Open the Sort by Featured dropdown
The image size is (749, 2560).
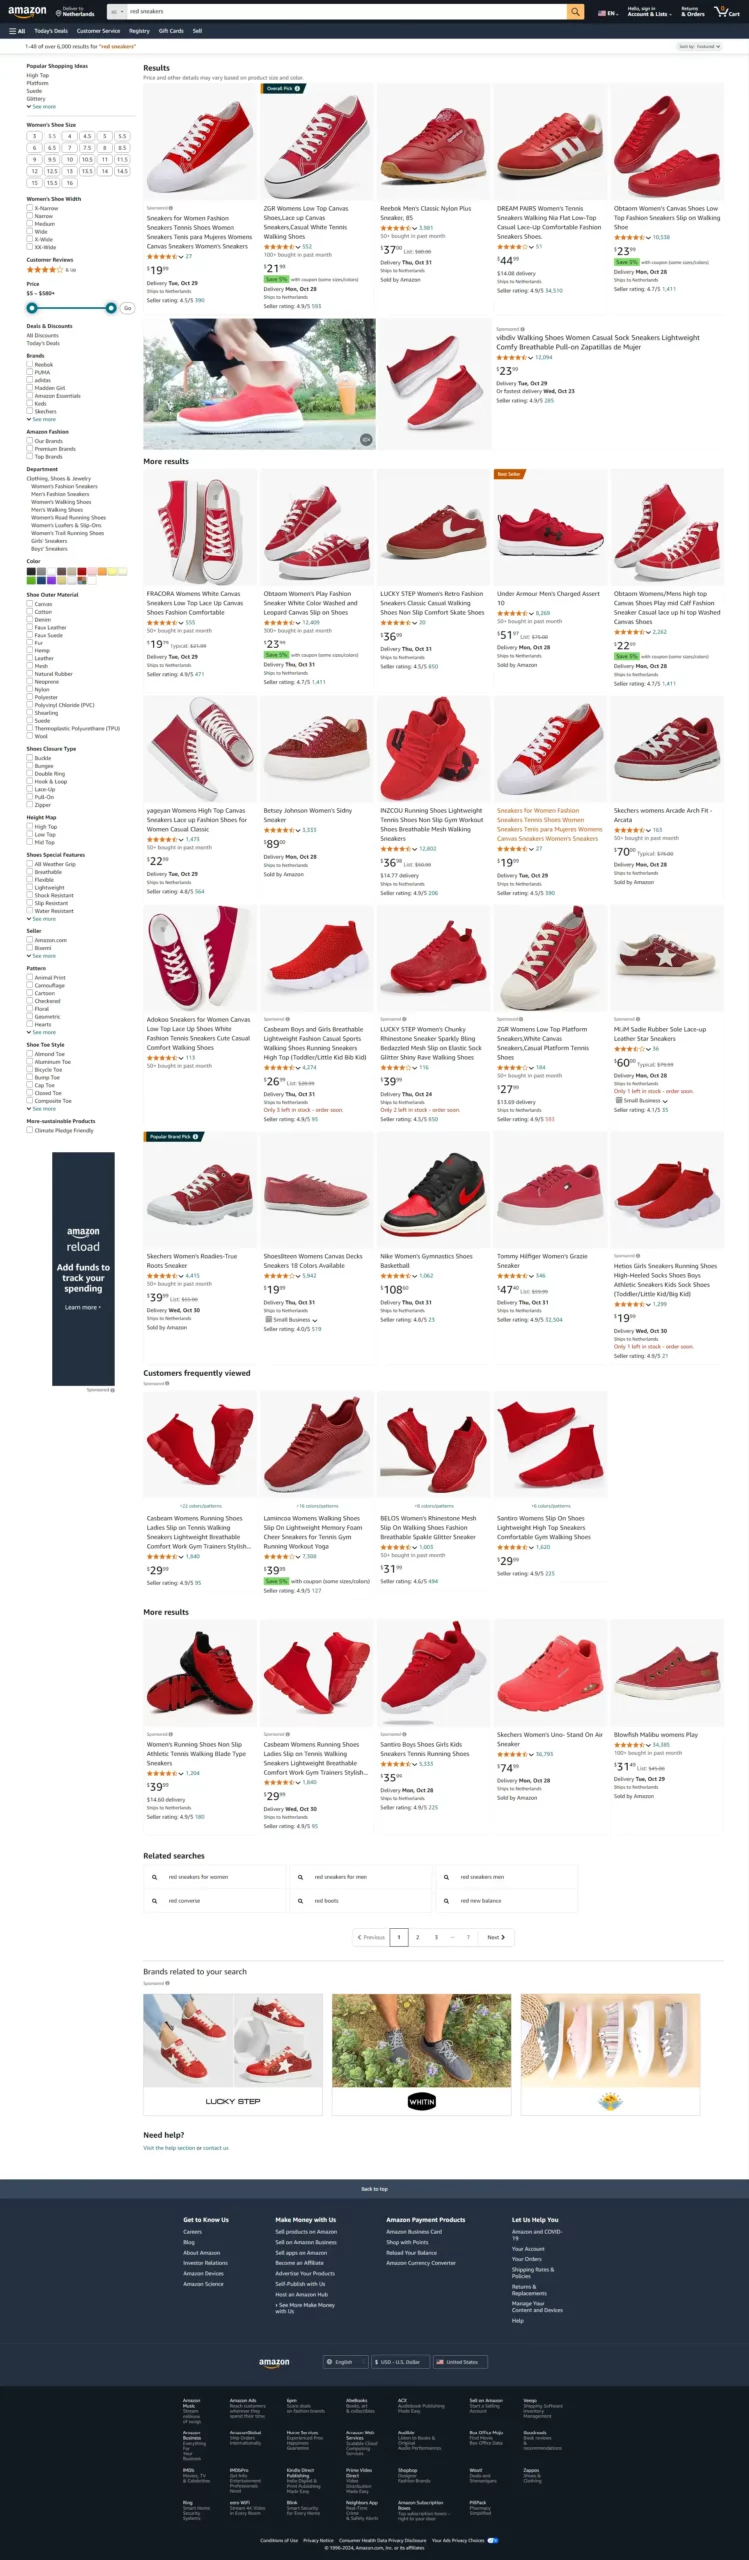pos(699,46)
